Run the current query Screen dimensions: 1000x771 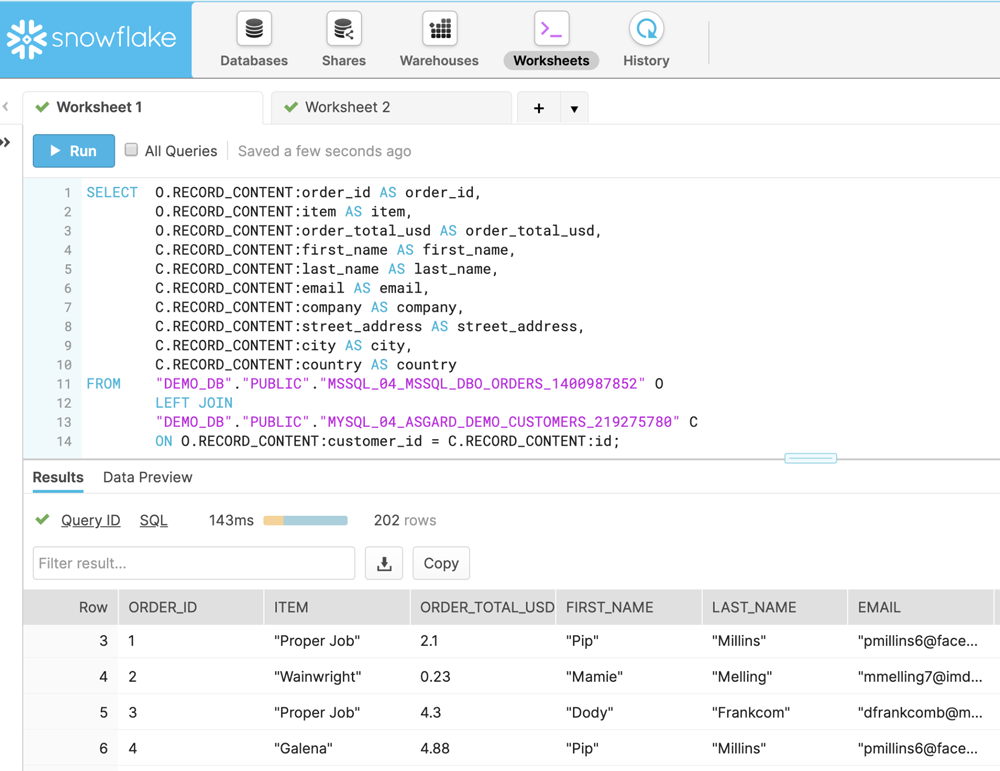click(x=74, y=151)
